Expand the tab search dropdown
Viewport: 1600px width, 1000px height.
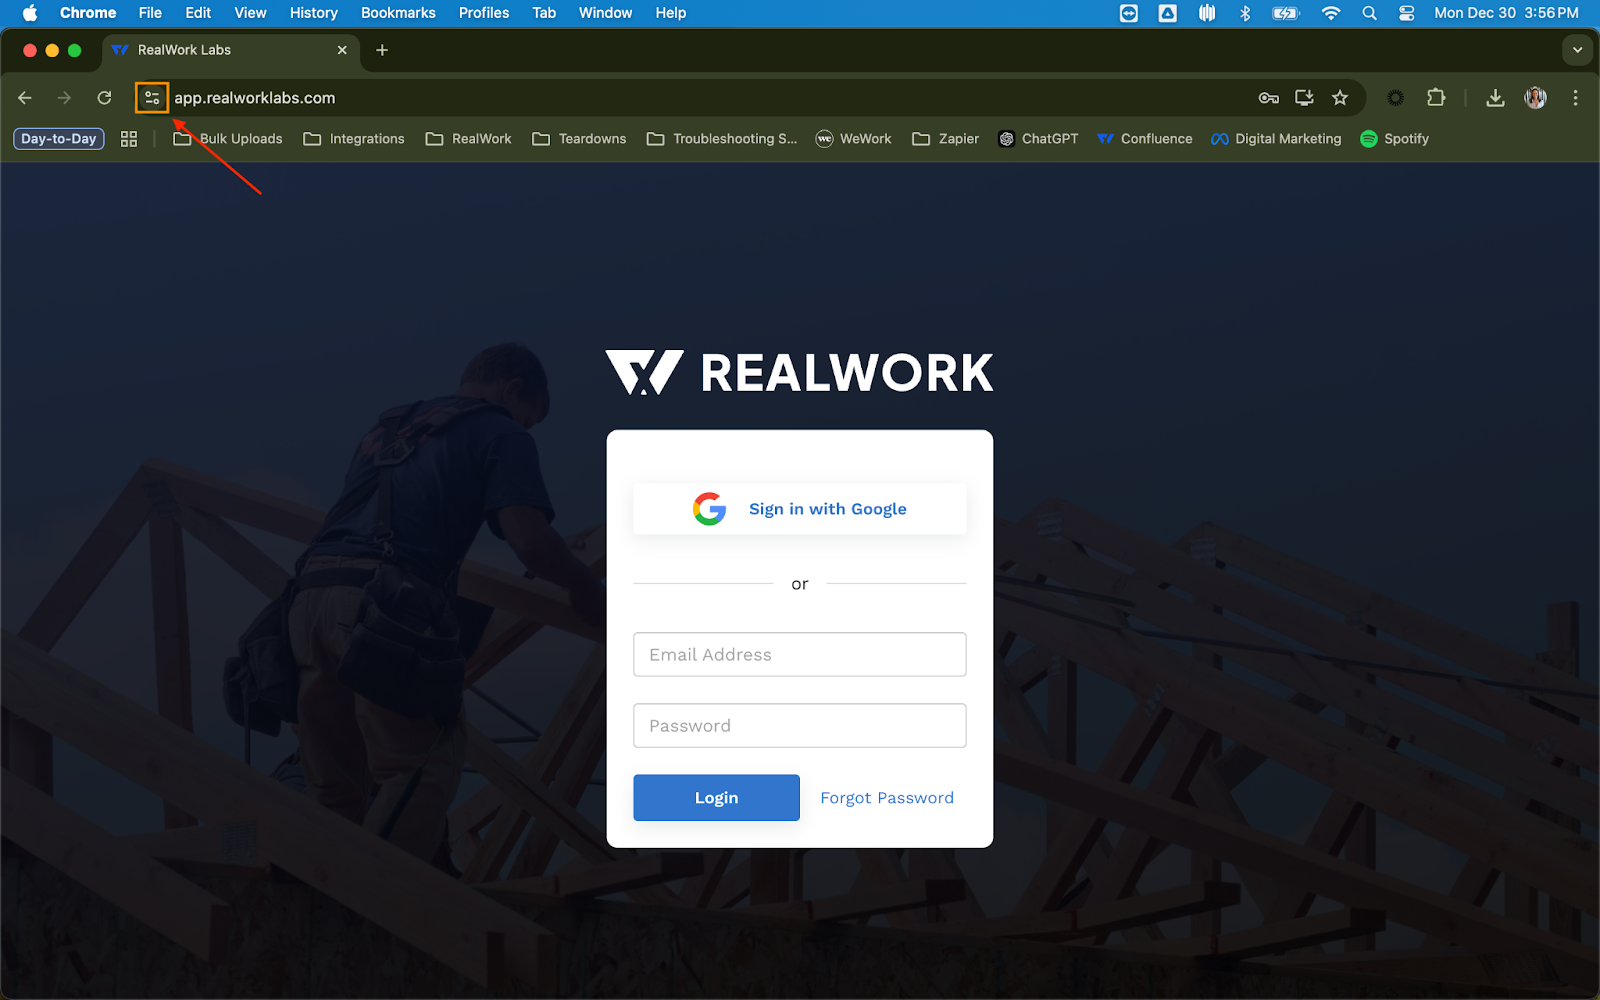1577,50
